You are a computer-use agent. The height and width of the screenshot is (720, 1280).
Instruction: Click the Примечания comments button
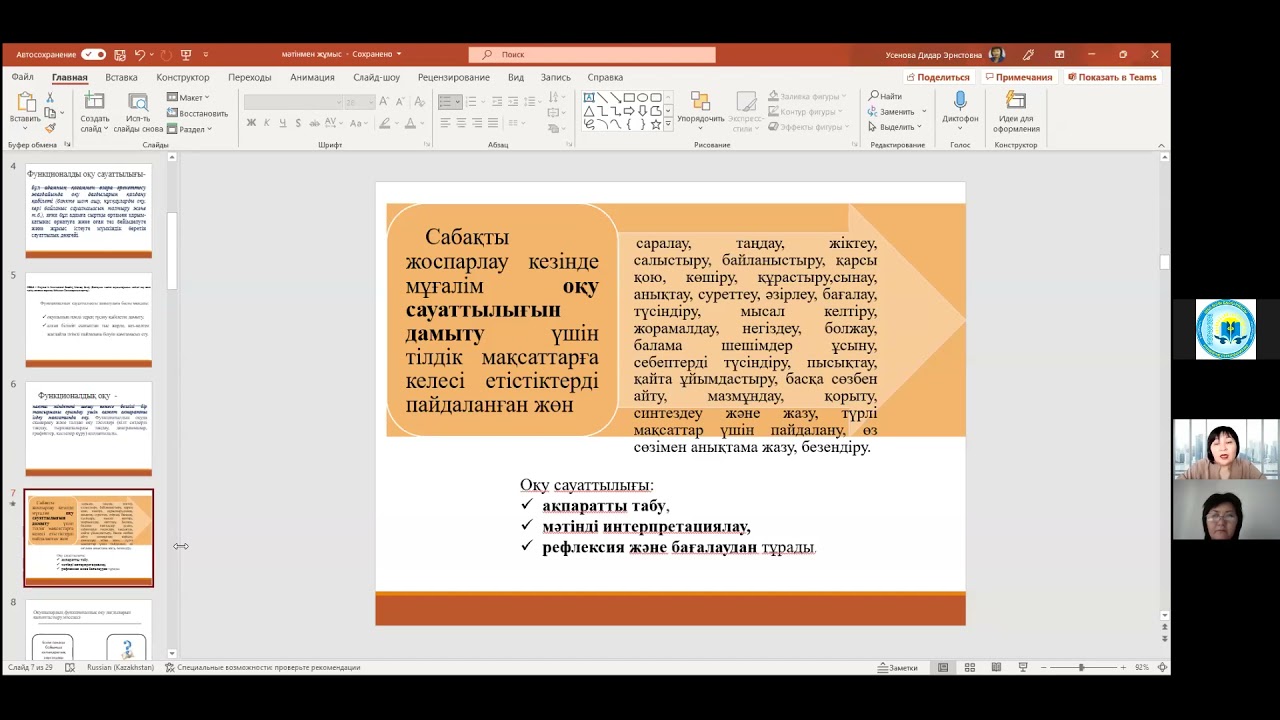coord(1018,77)
